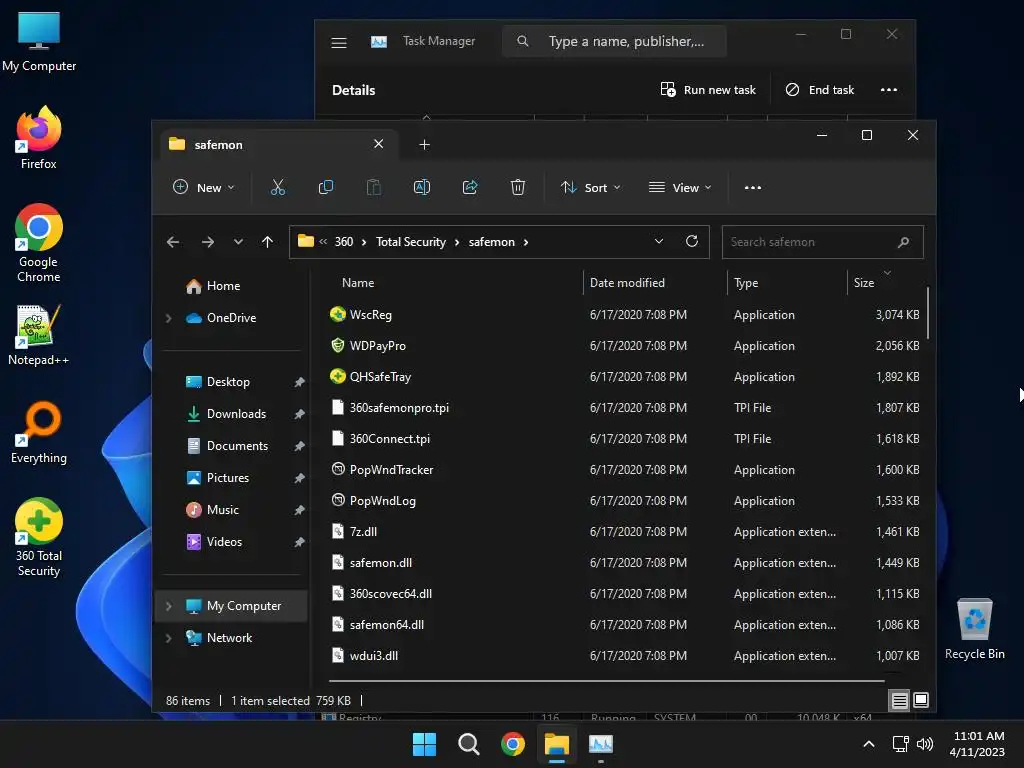1024x768 pixels.
Task: Select the Recycle Bin desktop icon
Action: [974, 629]
